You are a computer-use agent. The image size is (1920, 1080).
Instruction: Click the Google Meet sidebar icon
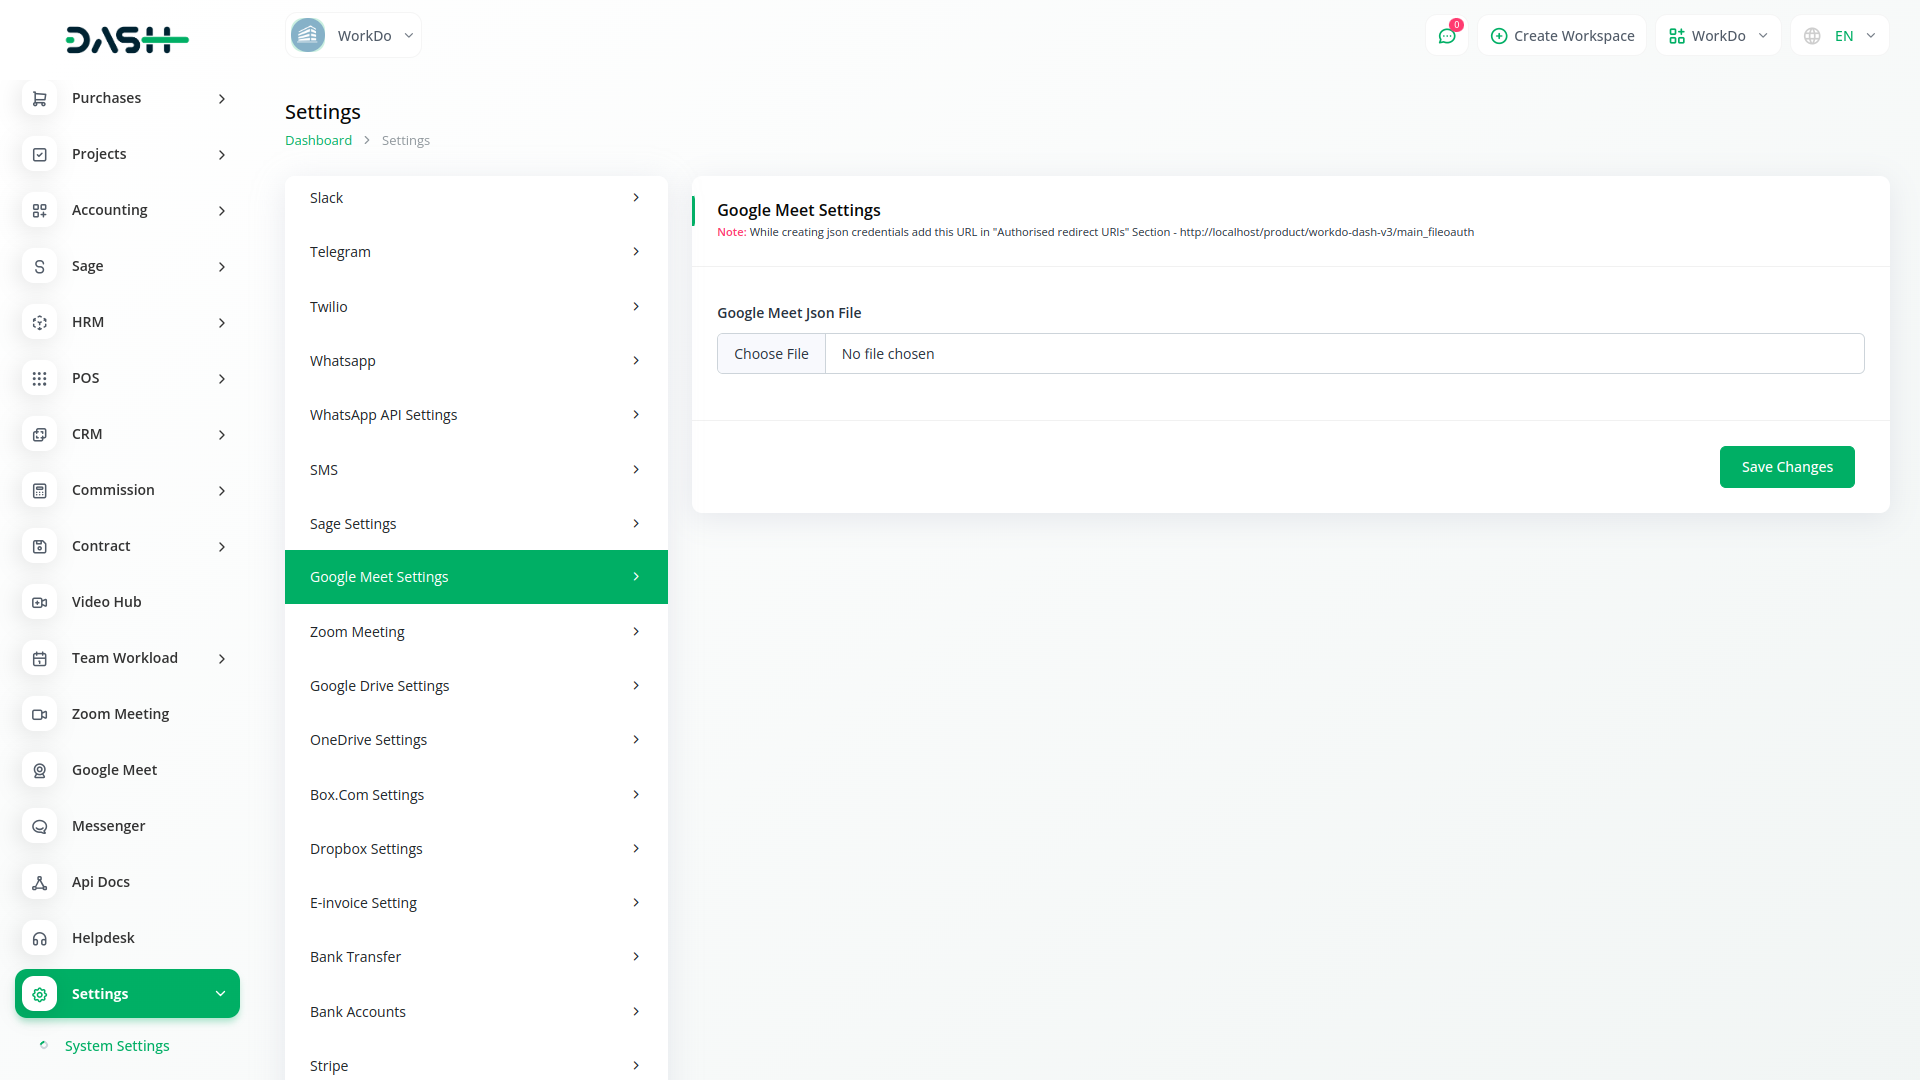click(x=40, y=770)
